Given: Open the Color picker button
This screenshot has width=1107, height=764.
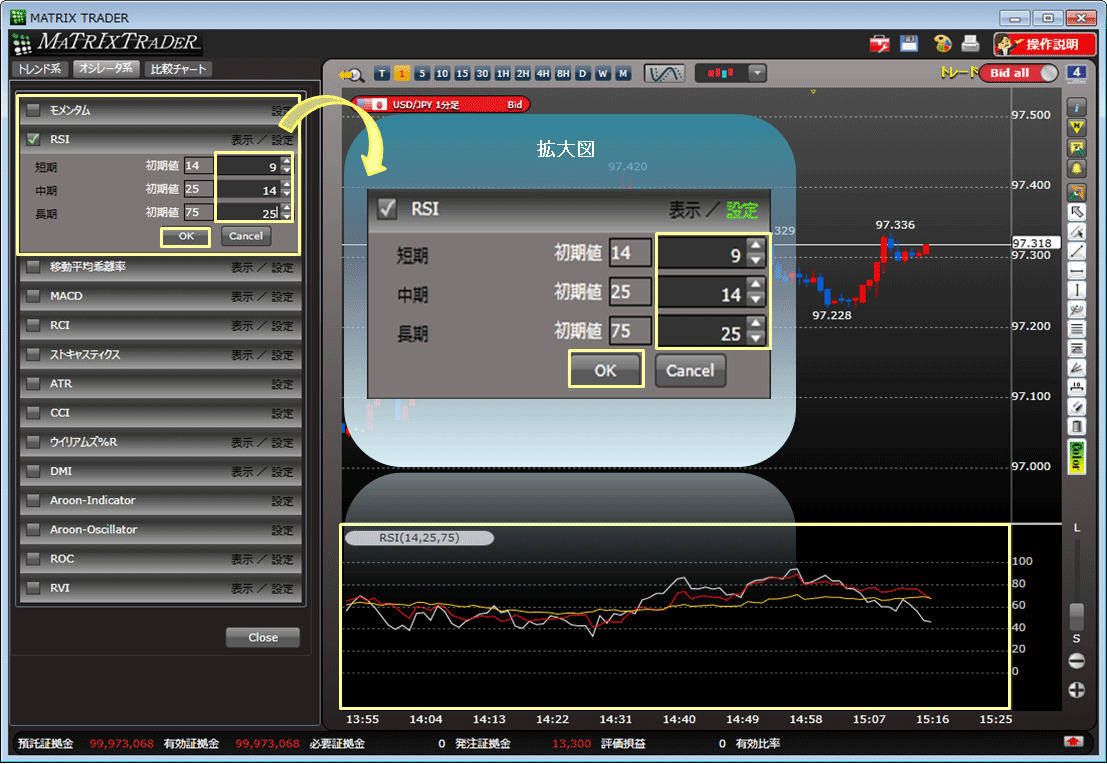Looking at the screenshot, I should (x=1077, y=456).
